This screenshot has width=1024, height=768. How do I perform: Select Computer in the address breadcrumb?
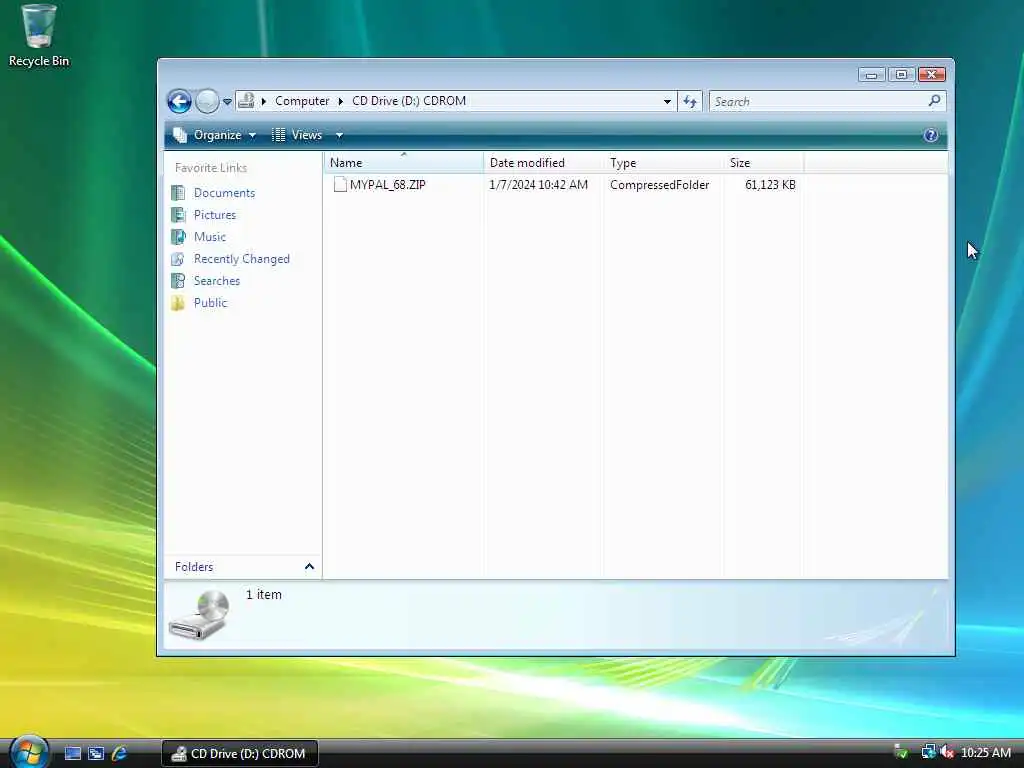(302, 101)
